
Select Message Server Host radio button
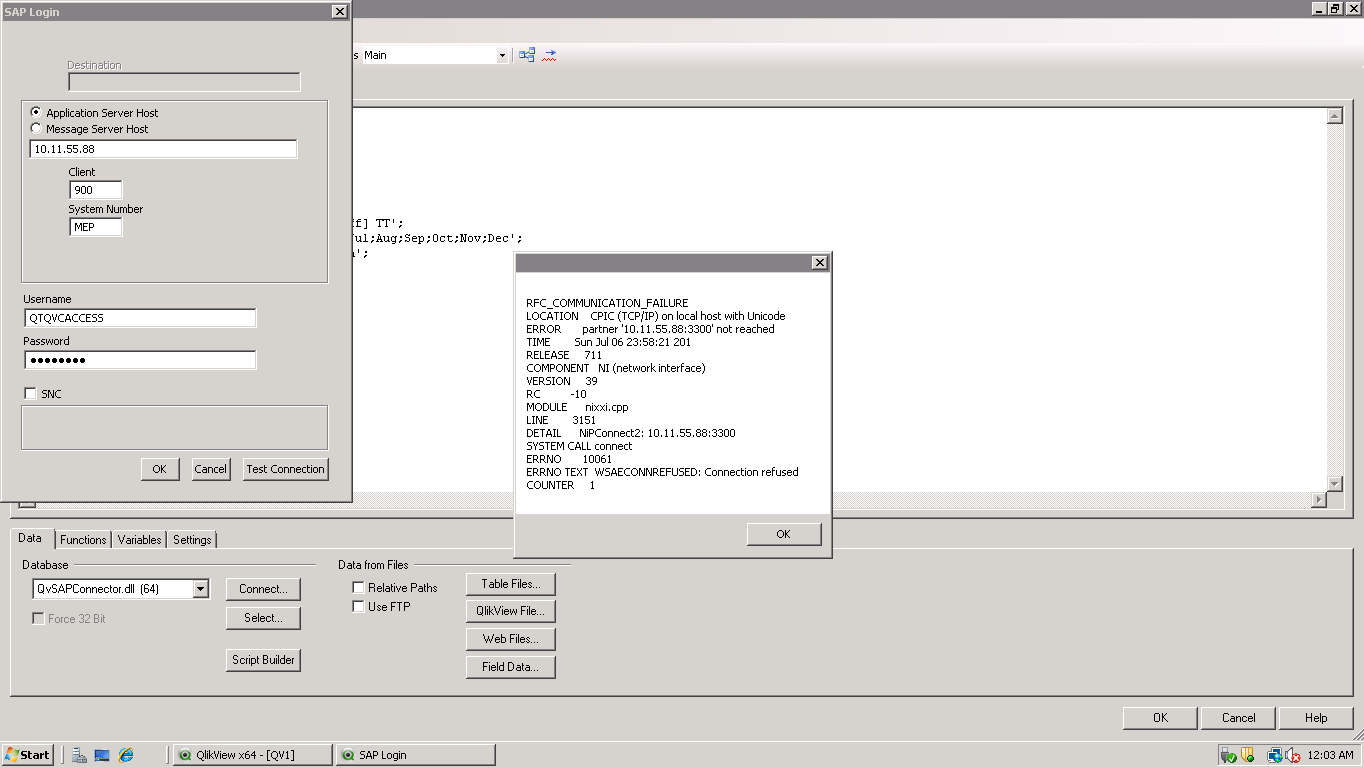coord(36,129)
